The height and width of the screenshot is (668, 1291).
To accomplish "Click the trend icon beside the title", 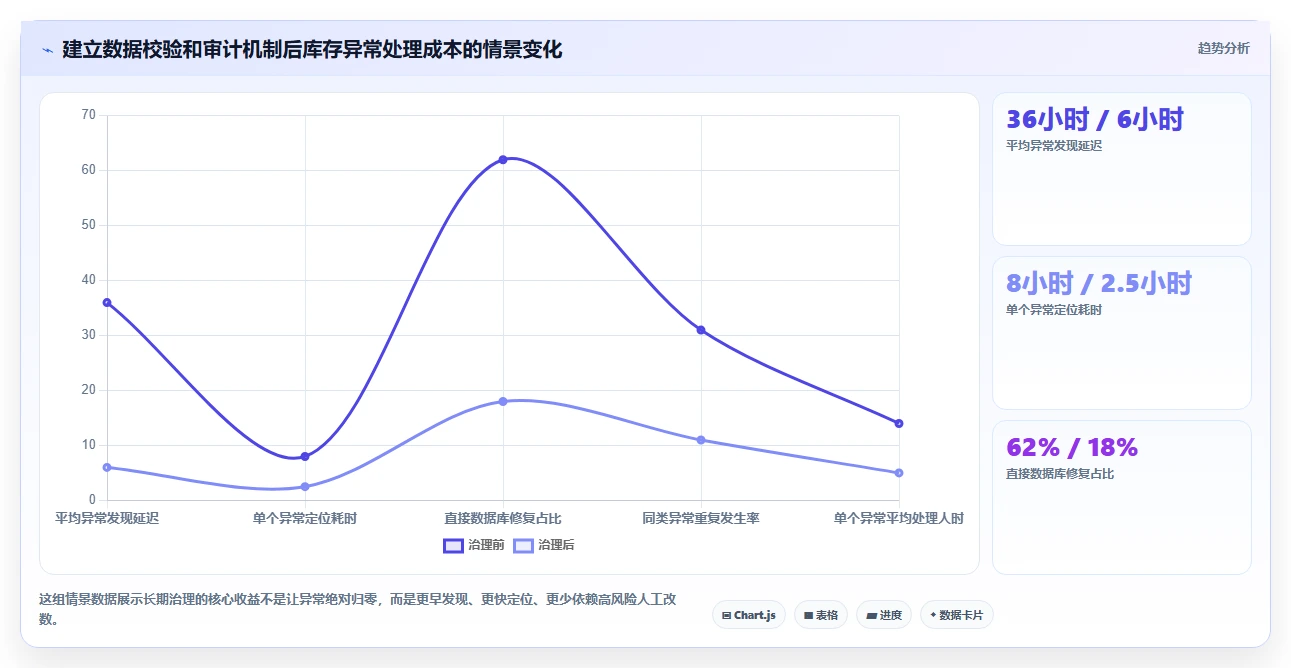I will tap(47, 49).
